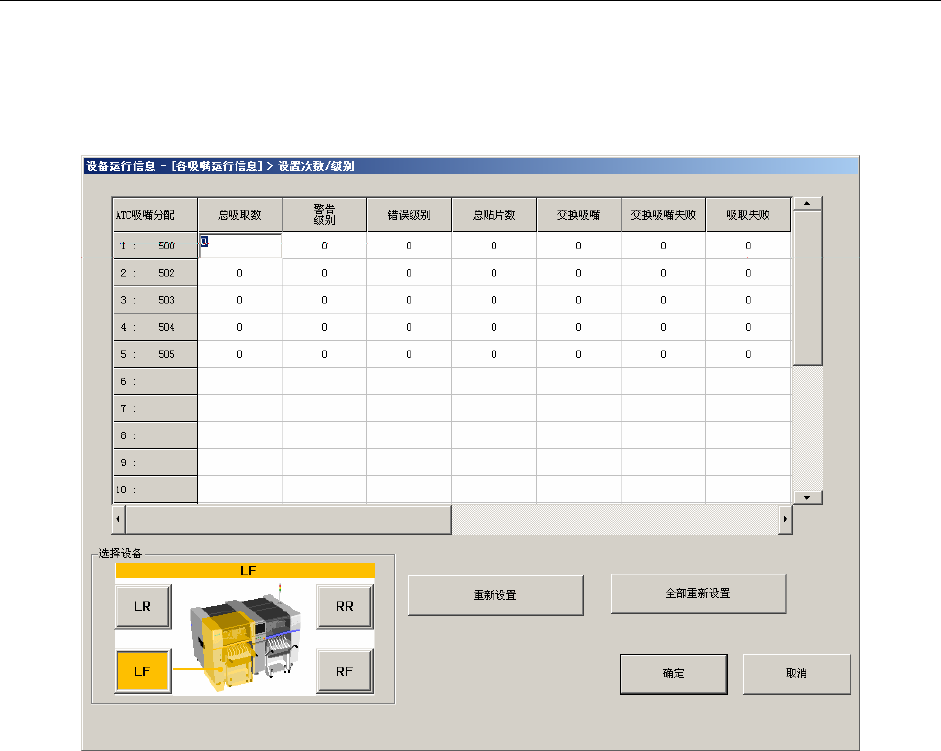Click 警告级别 cell in row 504

pyautogui.click(x=325, y=327)
